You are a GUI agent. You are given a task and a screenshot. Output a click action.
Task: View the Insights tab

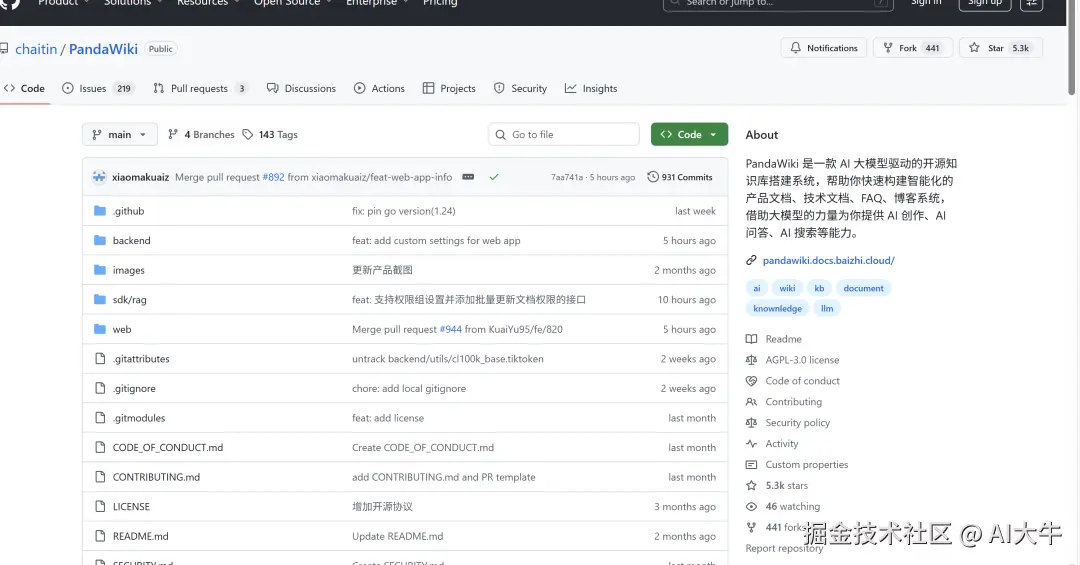click(x=591, y=88)
